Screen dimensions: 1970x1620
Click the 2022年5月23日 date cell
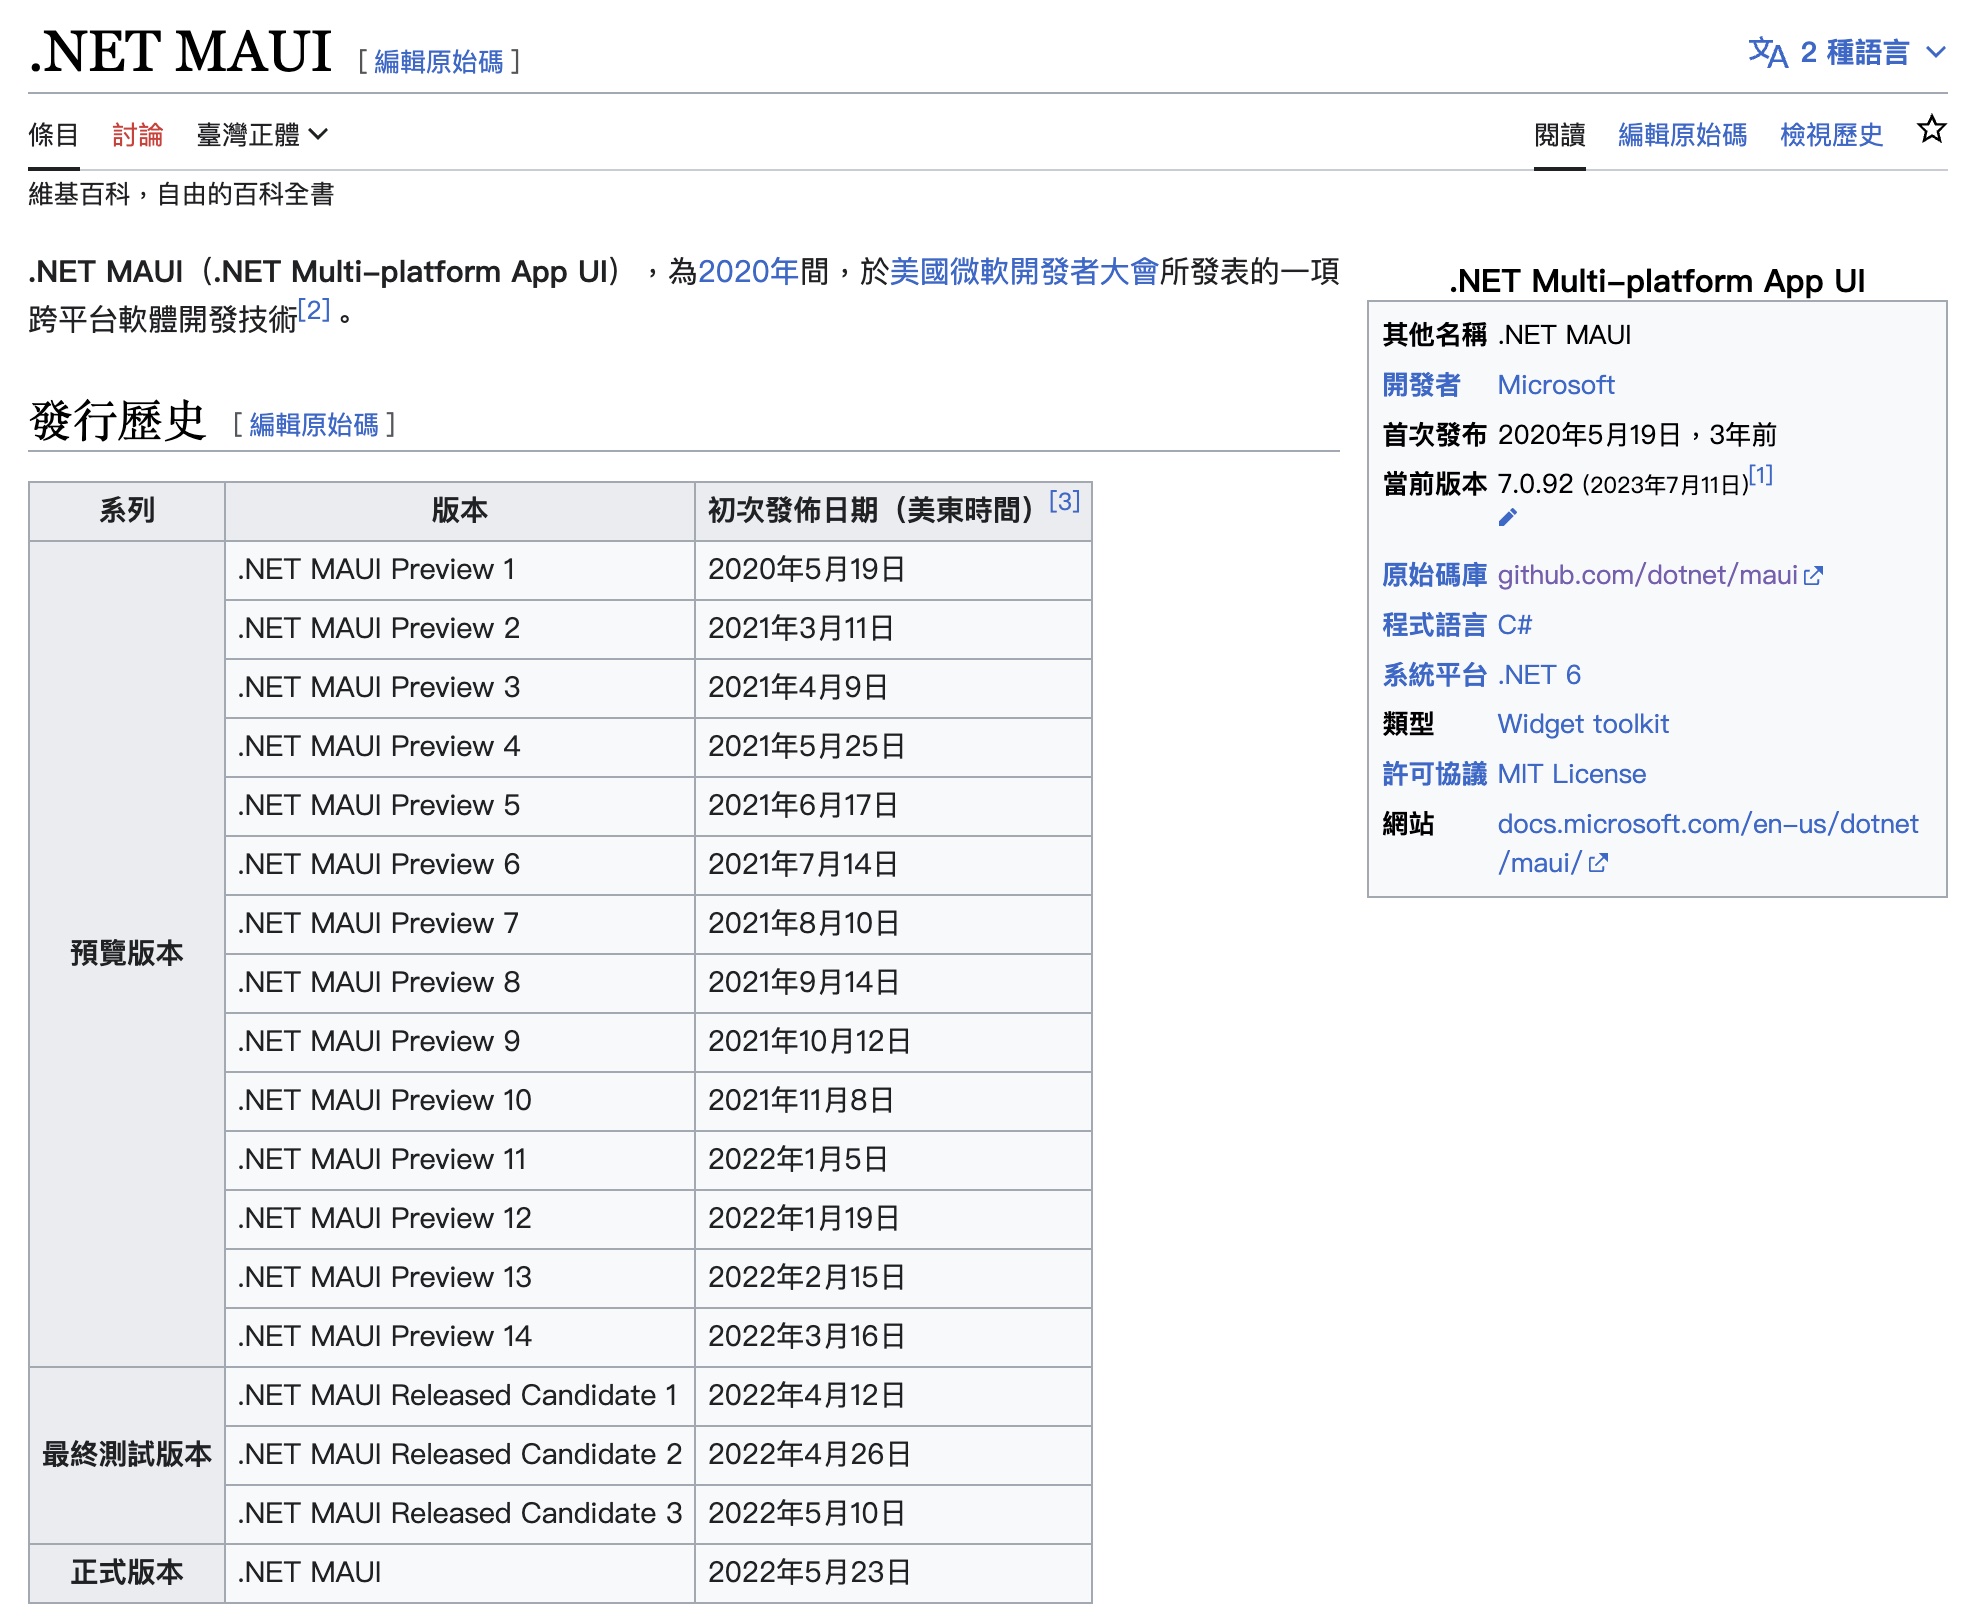tap(893, 1573)
